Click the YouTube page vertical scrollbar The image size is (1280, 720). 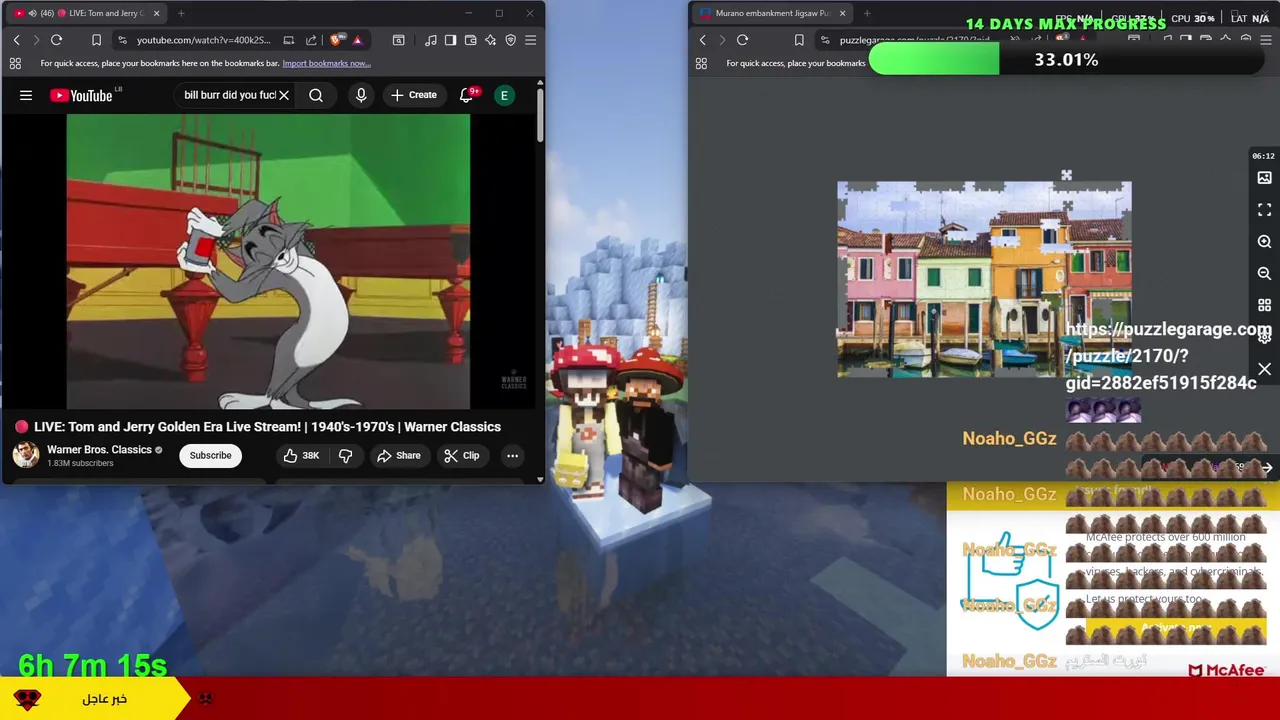(x=540, y=115)
